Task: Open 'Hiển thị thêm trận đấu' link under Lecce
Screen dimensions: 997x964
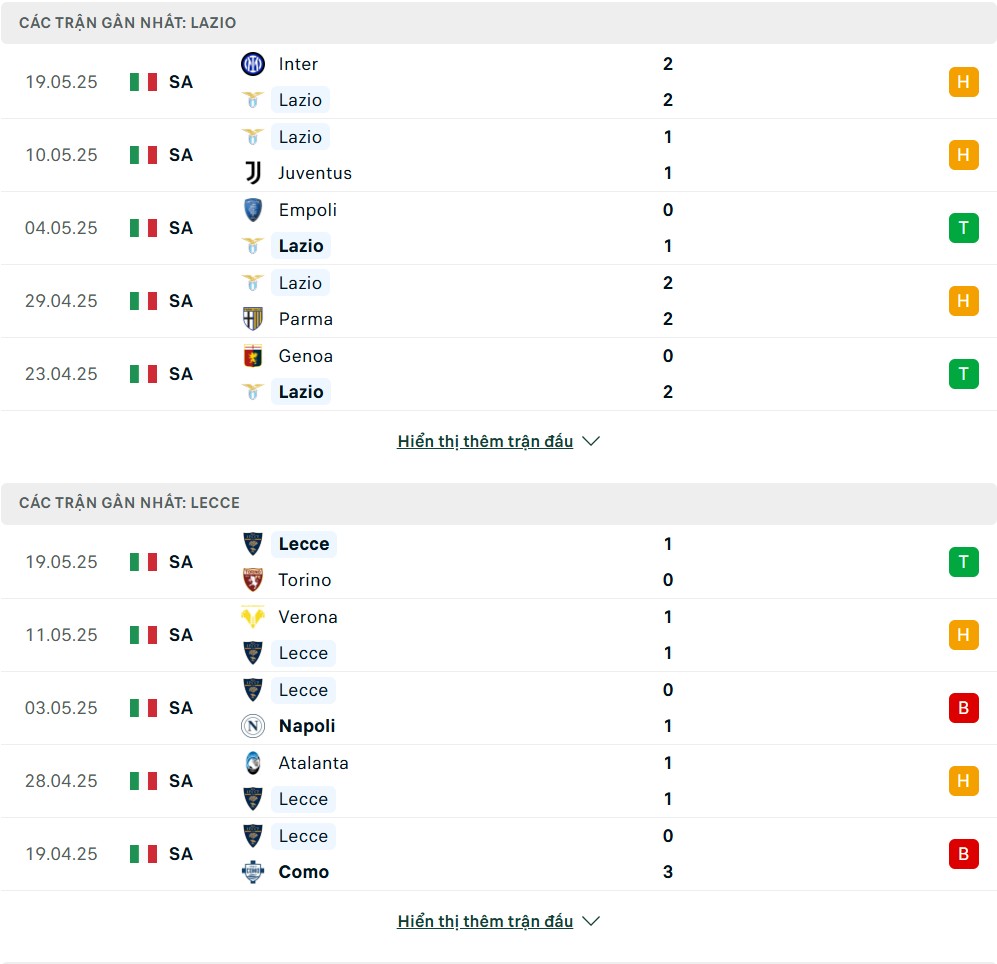Action: coord(485,921)
